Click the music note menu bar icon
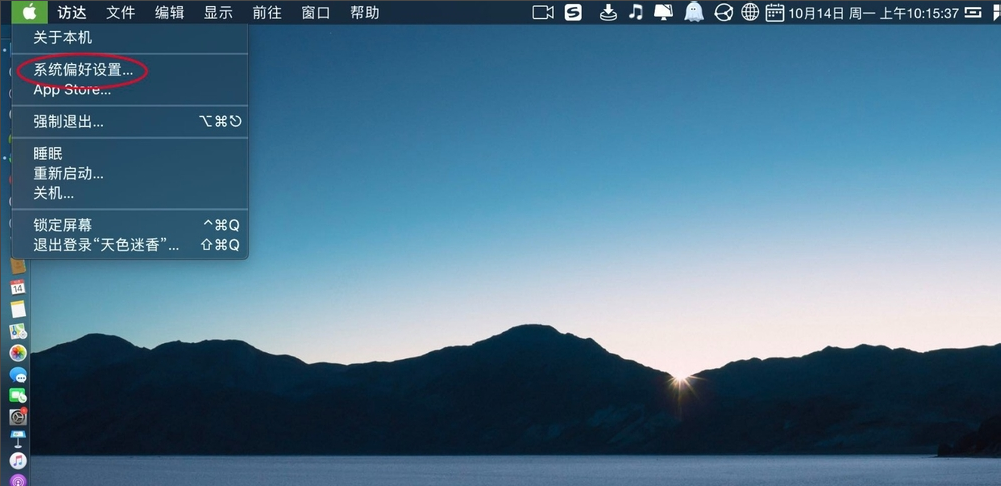 (x=635, y=13)
